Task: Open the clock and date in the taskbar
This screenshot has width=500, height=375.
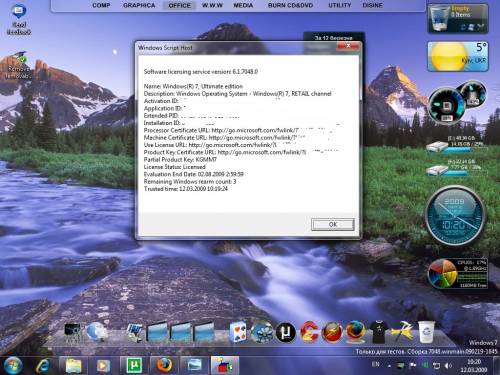Action: click(474, 366)
